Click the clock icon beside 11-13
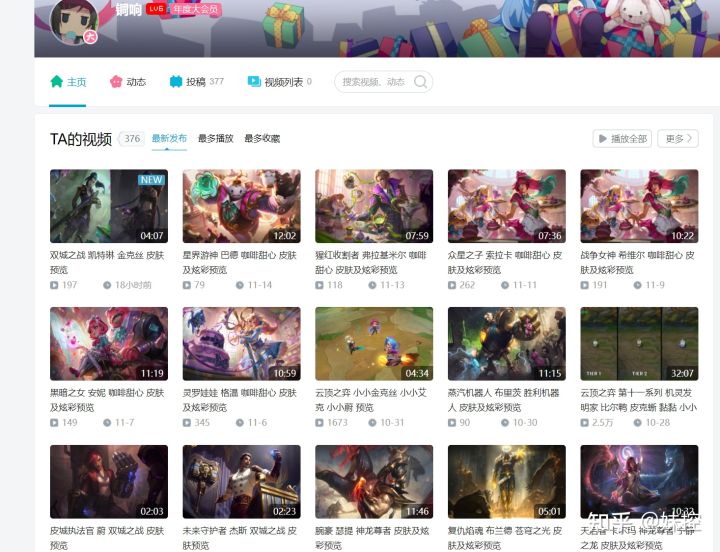 point(372,285)
